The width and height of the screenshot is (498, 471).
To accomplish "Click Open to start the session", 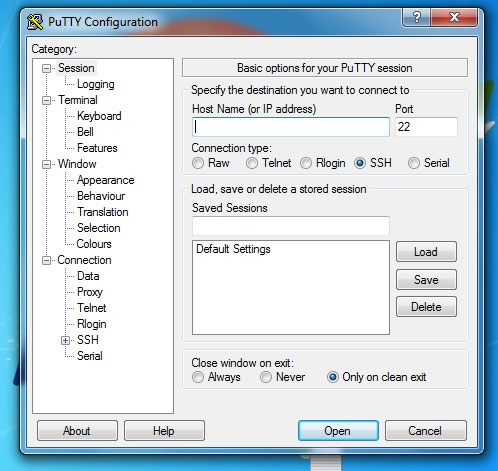I will (x=338, y=431).
